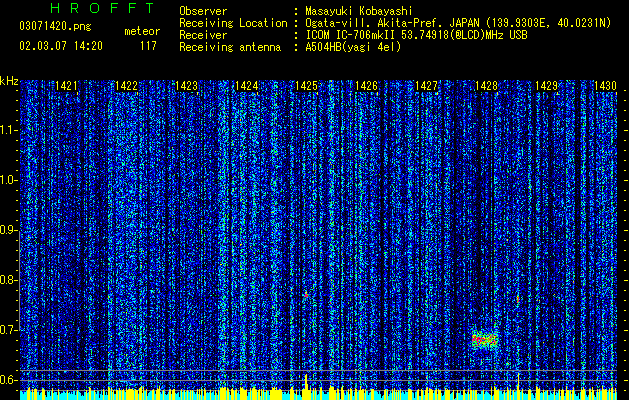
Task: Click the kHz axis label
Action: [x=9, y=81]
